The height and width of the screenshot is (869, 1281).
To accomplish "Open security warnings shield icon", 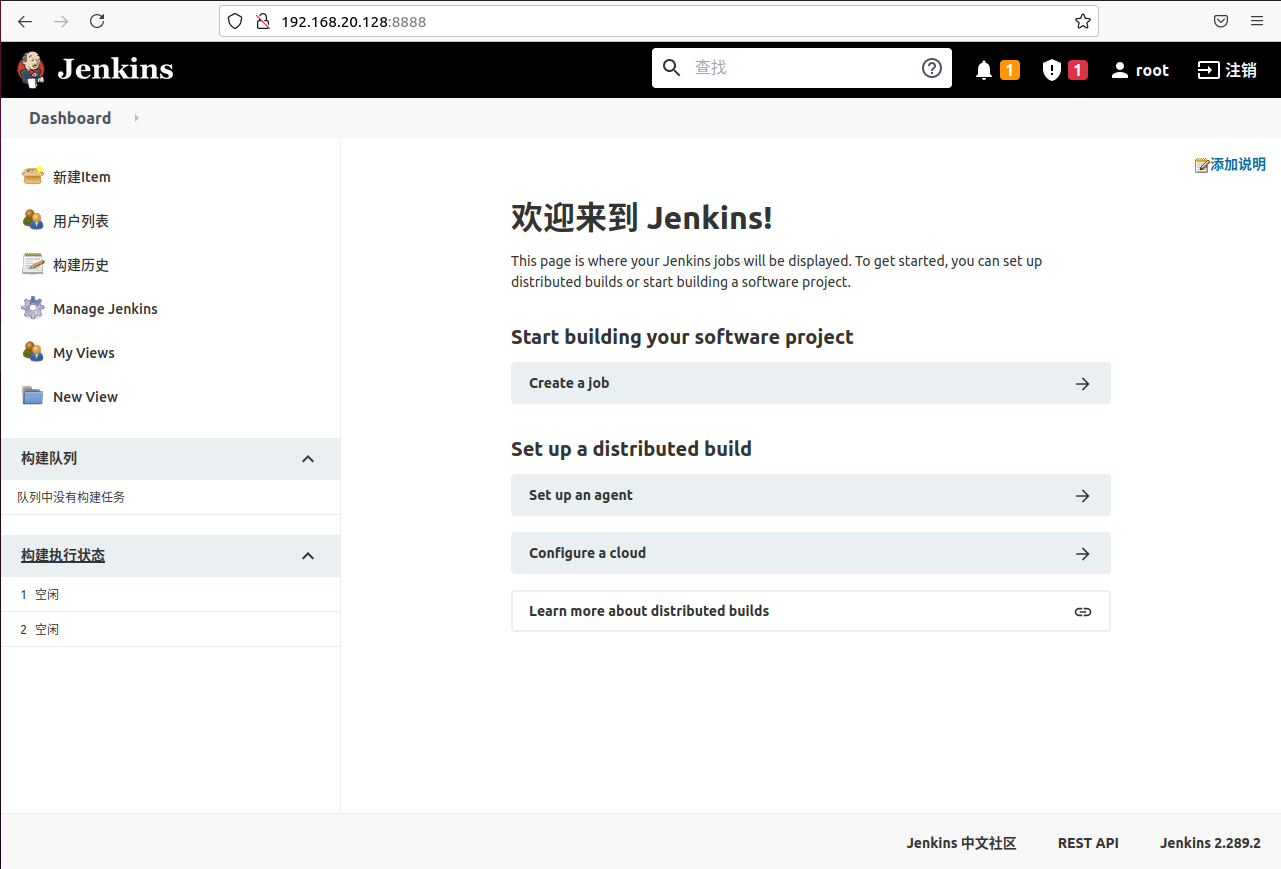I will (1051, 70).
